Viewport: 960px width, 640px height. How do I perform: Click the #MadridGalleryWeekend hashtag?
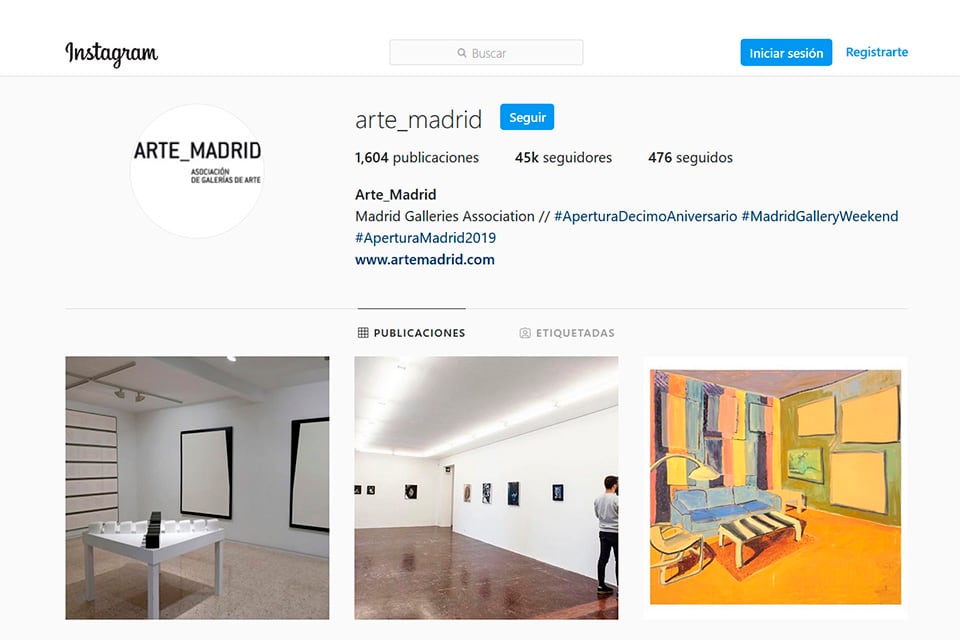point(820,216)
